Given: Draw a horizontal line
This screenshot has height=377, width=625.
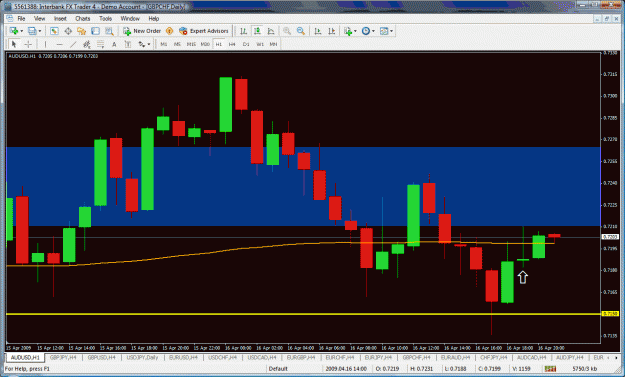Looking at the screenshot, I should coord(59,44).
